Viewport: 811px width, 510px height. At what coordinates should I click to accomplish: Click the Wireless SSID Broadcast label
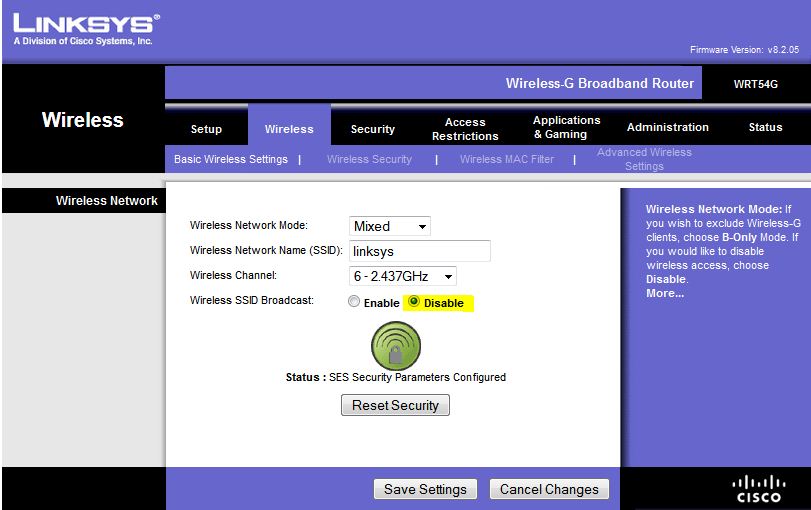pyautogui.click(x=252, y=300)
